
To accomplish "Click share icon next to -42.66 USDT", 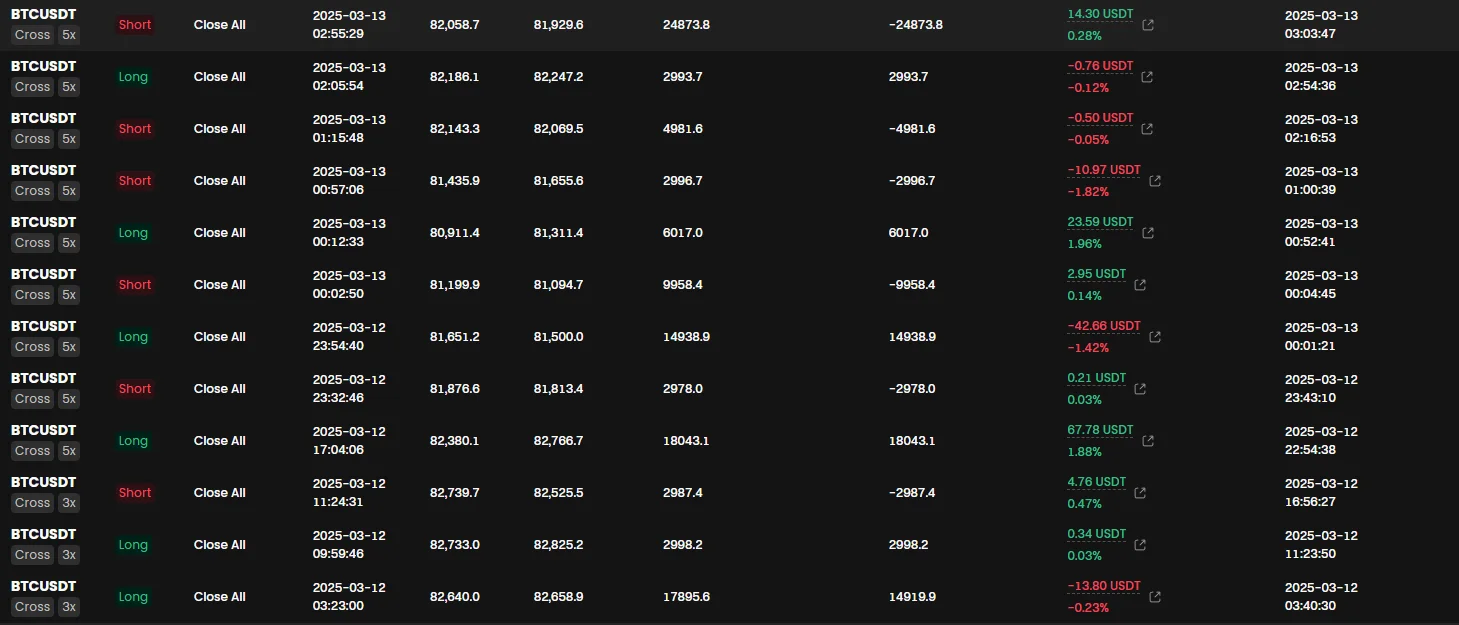I will (1155, 337).
